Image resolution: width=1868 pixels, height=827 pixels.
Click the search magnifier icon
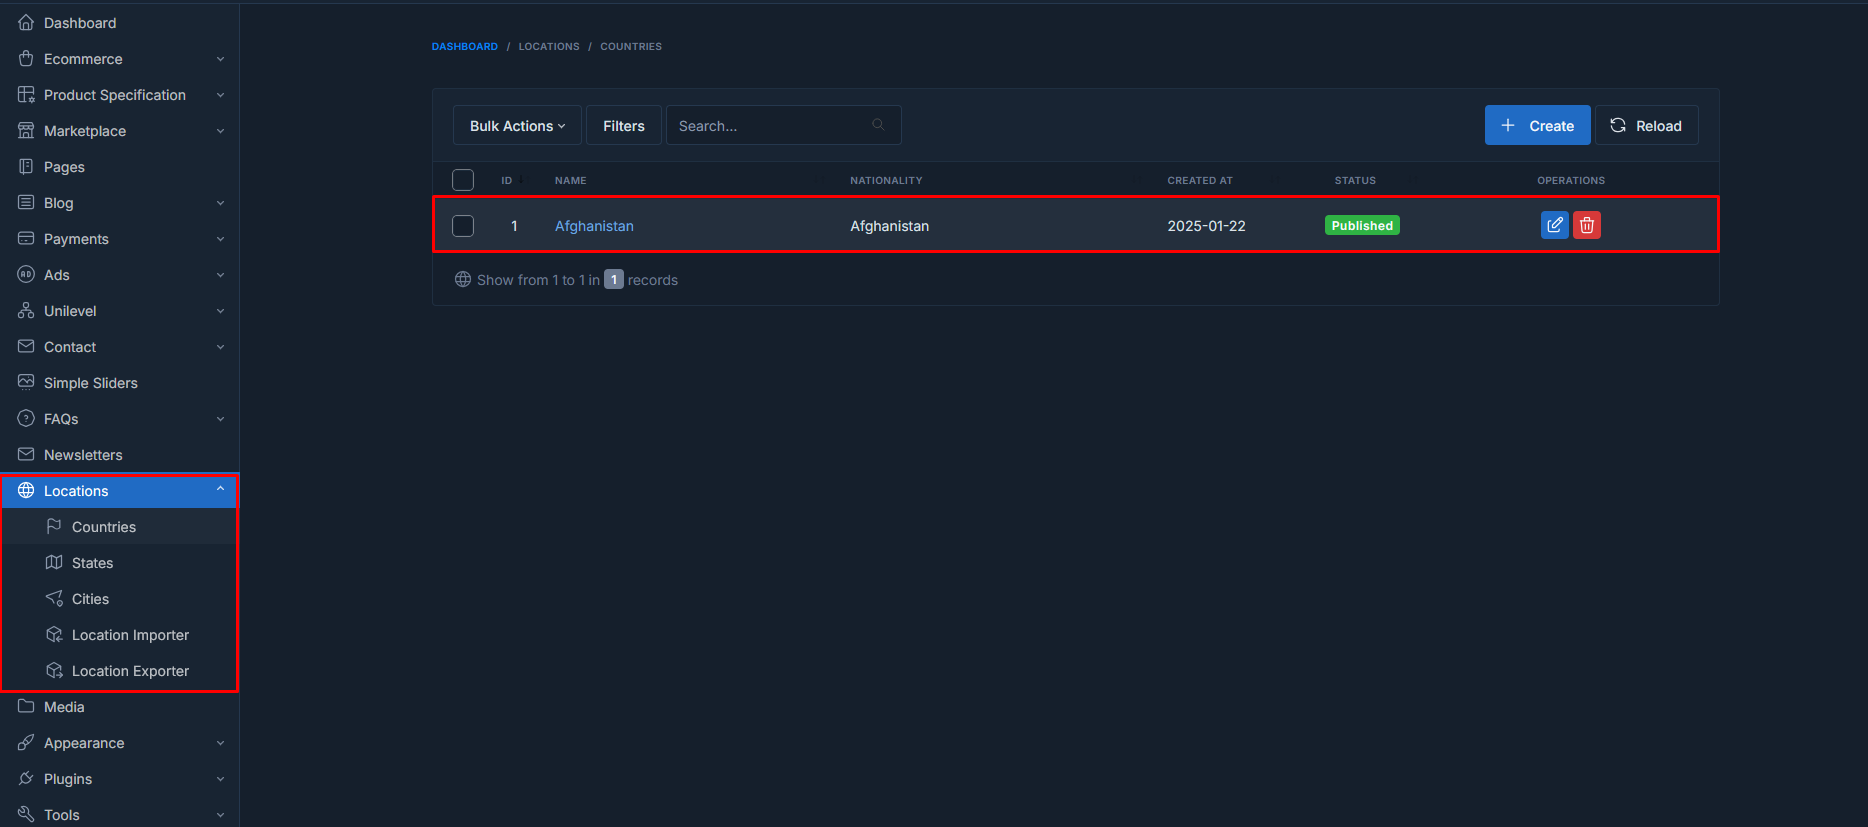click(878, 125)
